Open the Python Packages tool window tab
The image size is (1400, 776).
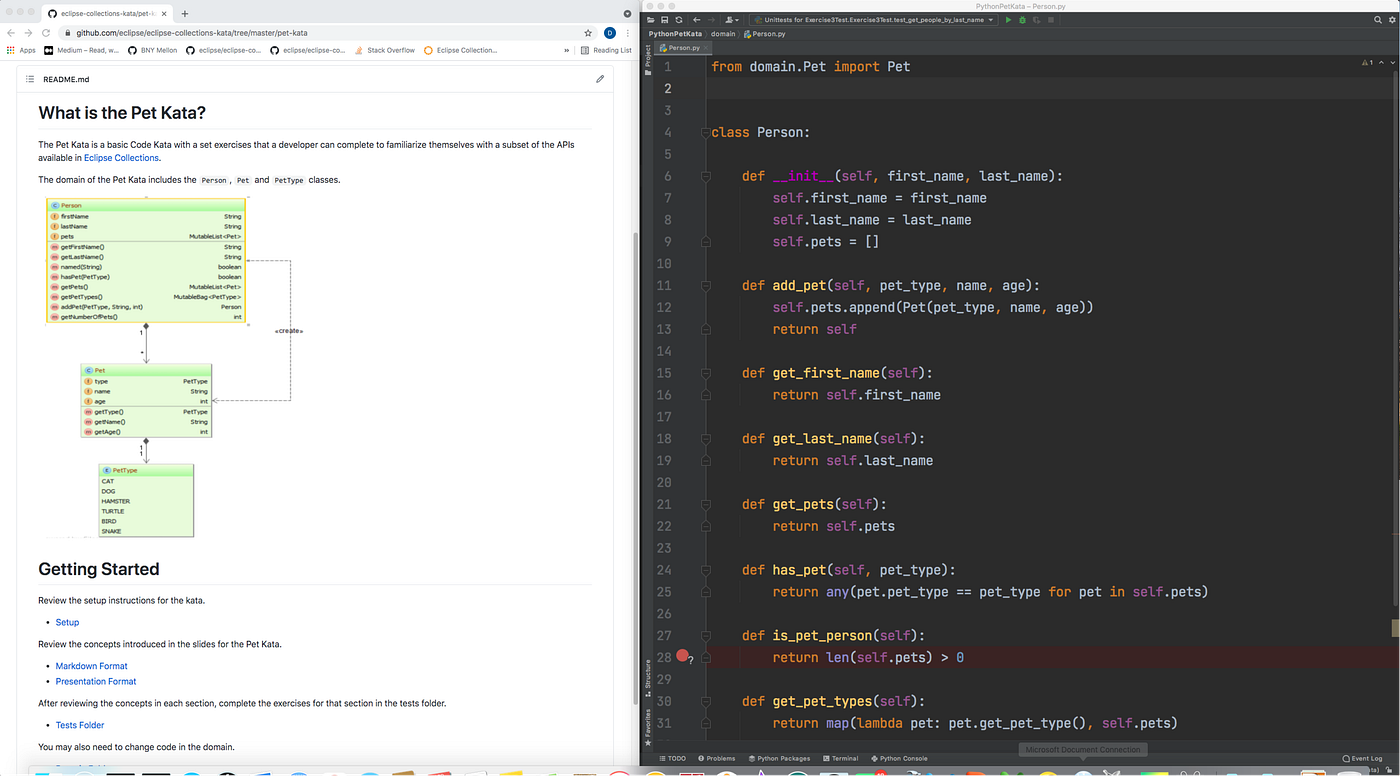tap(780, 758)
